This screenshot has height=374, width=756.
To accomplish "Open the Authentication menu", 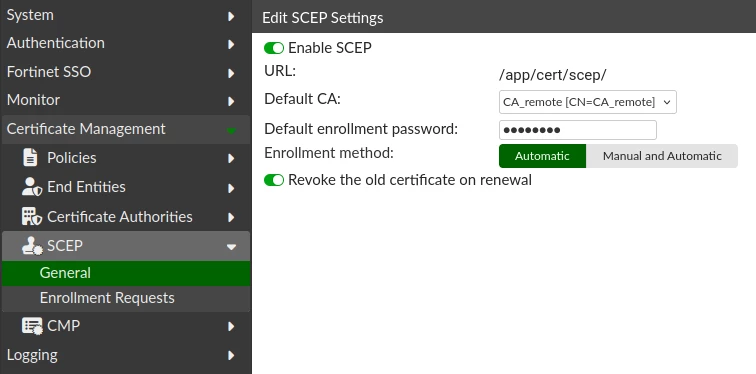I will pos(126,43).
